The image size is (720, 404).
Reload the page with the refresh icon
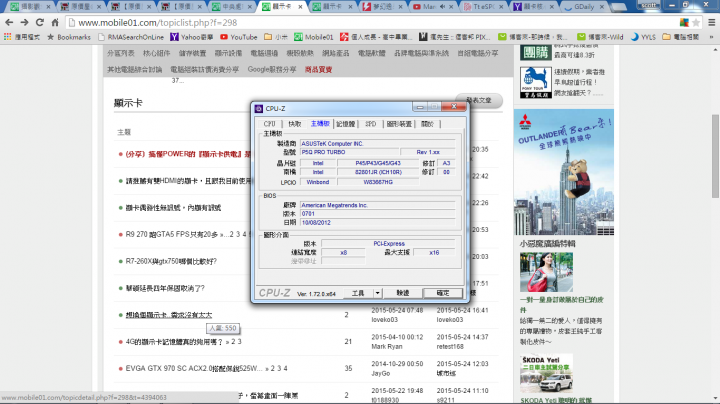[40, 22]
